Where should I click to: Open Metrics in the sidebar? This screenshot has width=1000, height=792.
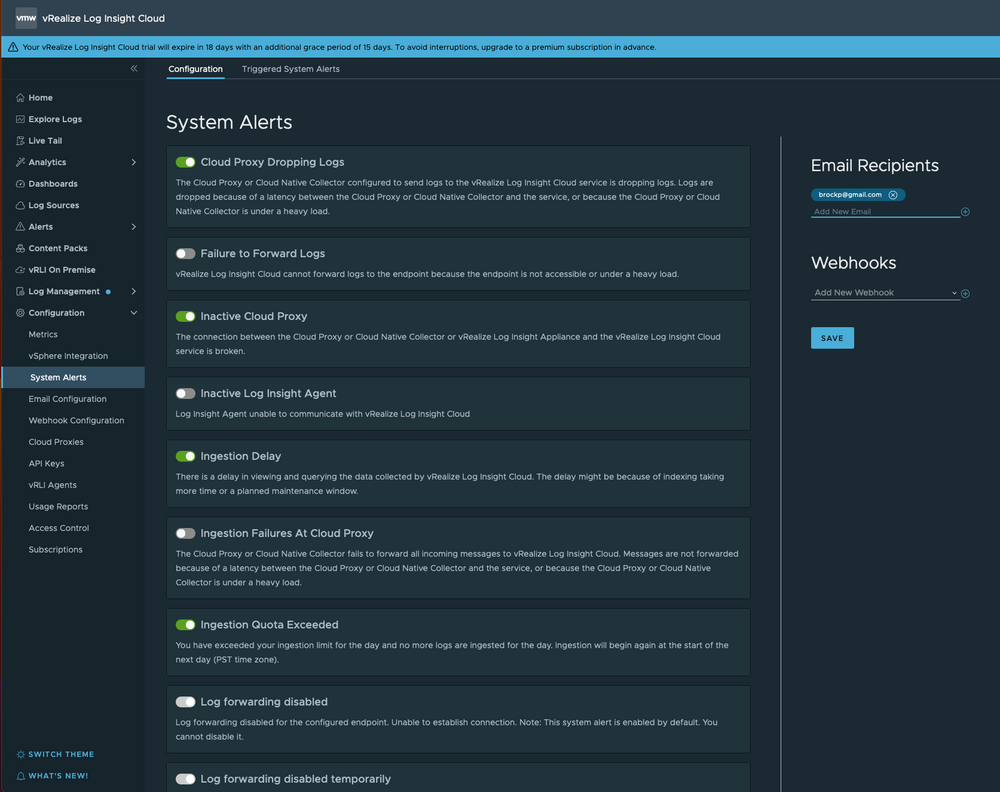click(43, 334)
